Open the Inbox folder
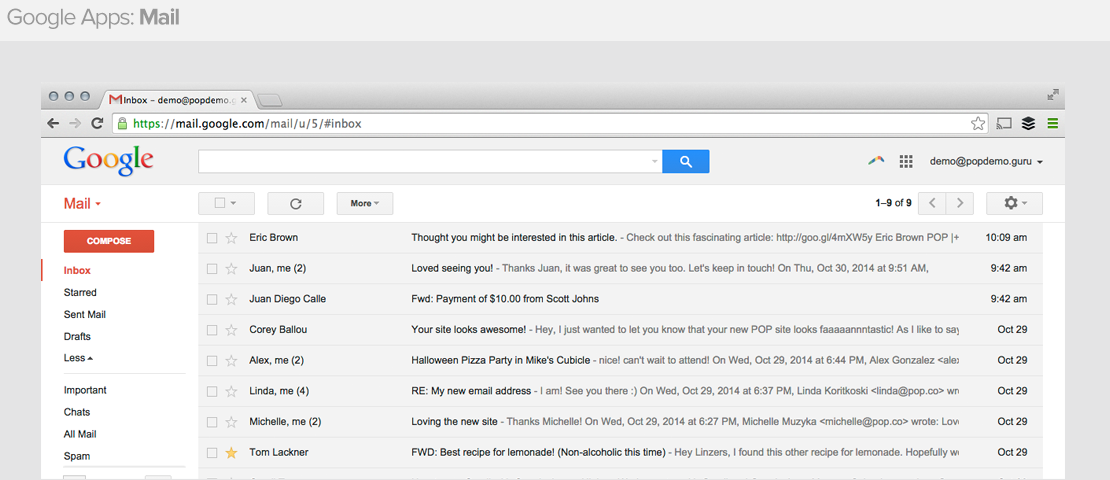Image resolution: width=1110 pixels, height=480 pixels. (x=77, y=270)
